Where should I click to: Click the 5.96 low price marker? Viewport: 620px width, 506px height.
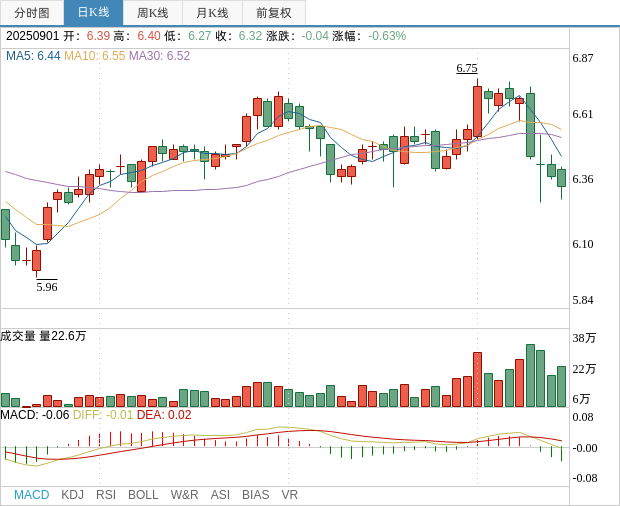(47, 287)
